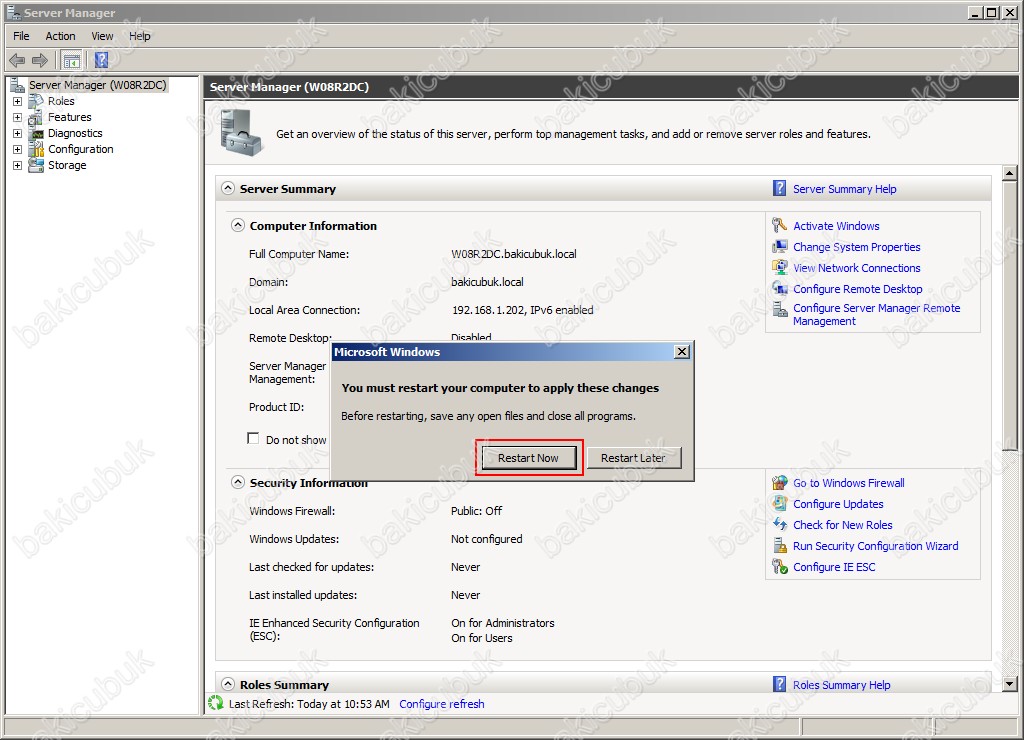Expand the Storage tree node
This screenshot has height=740, width=1024.
pos(18,165)
